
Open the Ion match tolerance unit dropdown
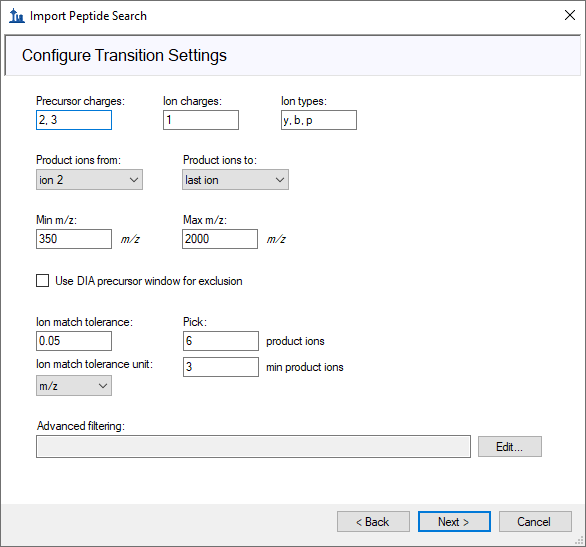point(74,386)
